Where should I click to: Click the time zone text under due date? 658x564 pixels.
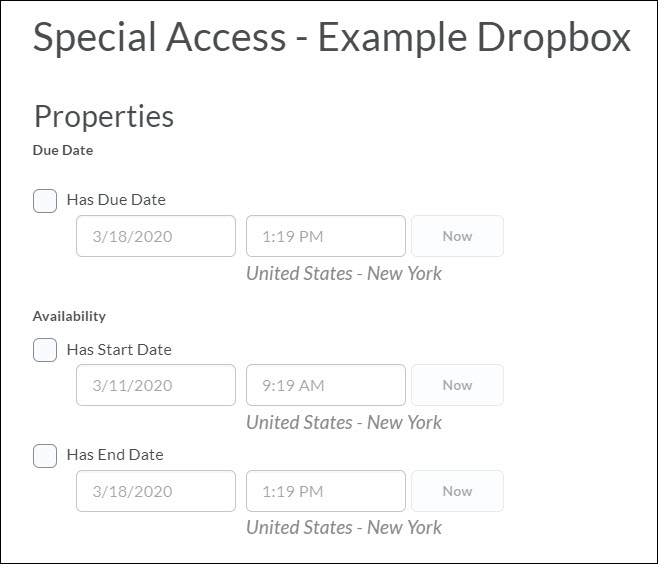pos(344,273)
